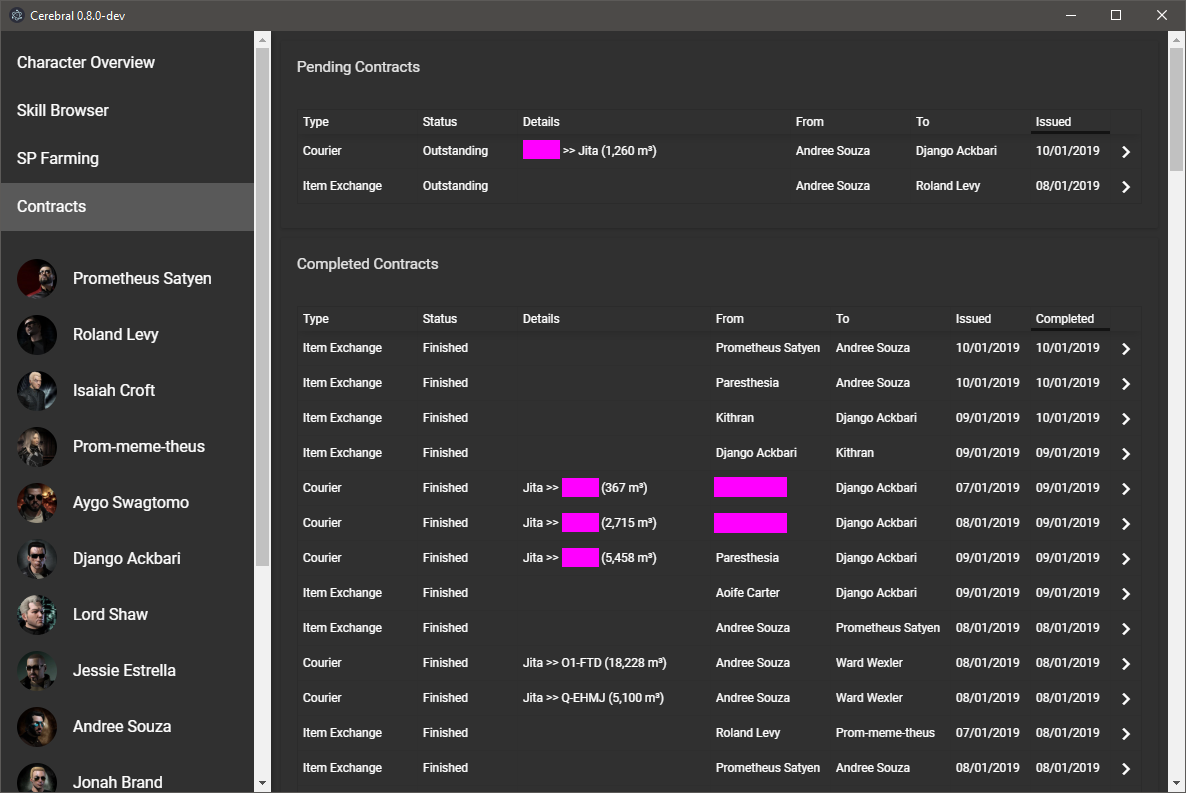The width and height of the screenshot is (1186, 793).
Task: Sort pending contracts by Status header
Action: [x=439, y=122]
